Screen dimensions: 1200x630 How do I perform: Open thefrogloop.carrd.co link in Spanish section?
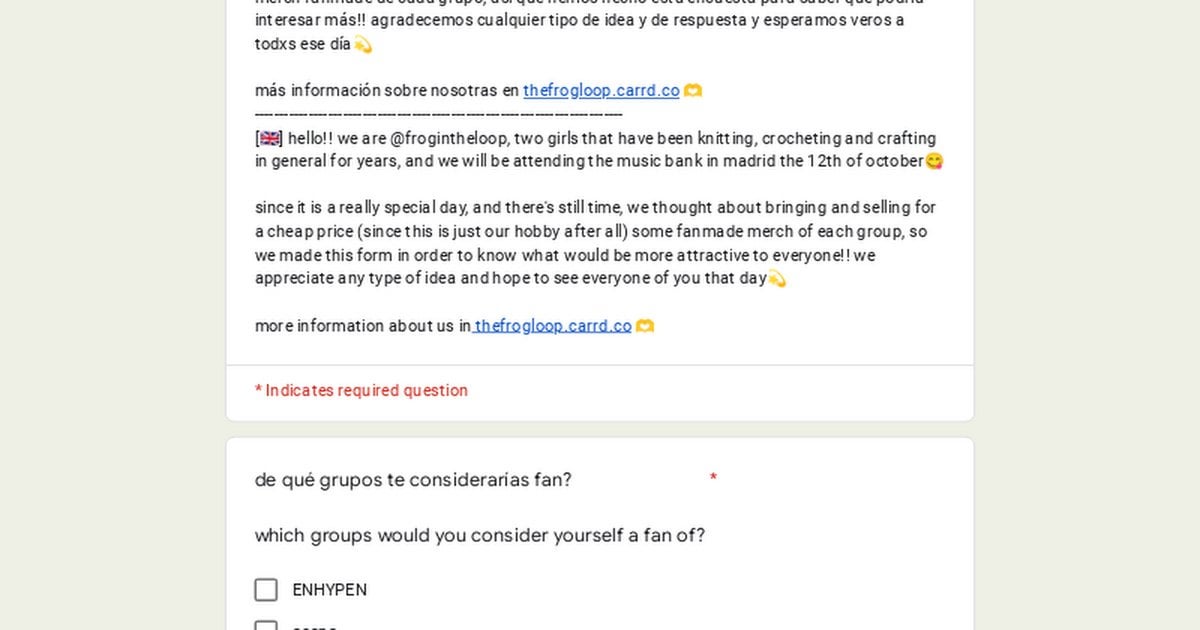(x=601, y=91)
